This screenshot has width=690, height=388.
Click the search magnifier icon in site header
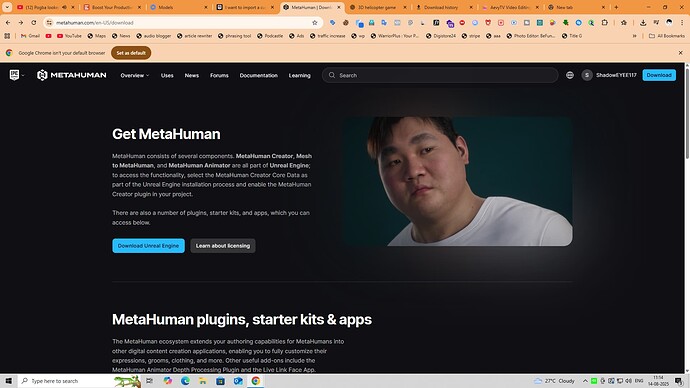point(332,75)
